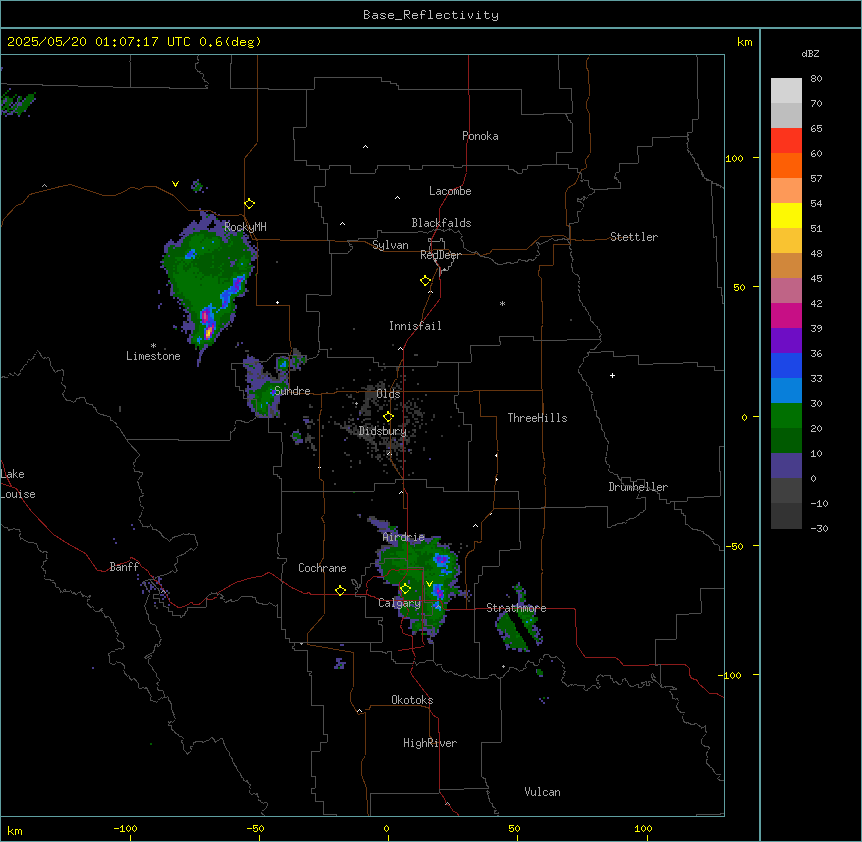Click the dBZ legend heading
862x842 pixels.
coord(810,54)
